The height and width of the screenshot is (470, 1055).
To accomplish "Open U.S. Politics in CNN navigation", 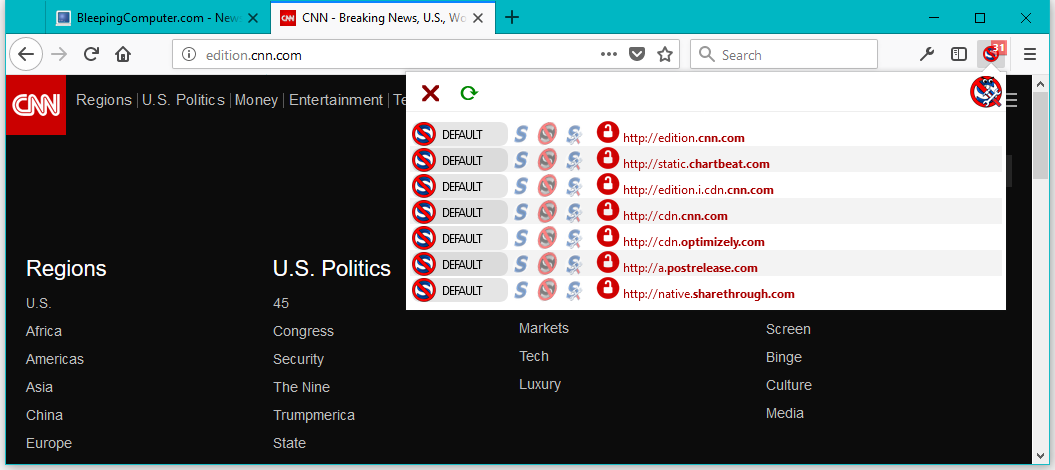I will 183,100.
